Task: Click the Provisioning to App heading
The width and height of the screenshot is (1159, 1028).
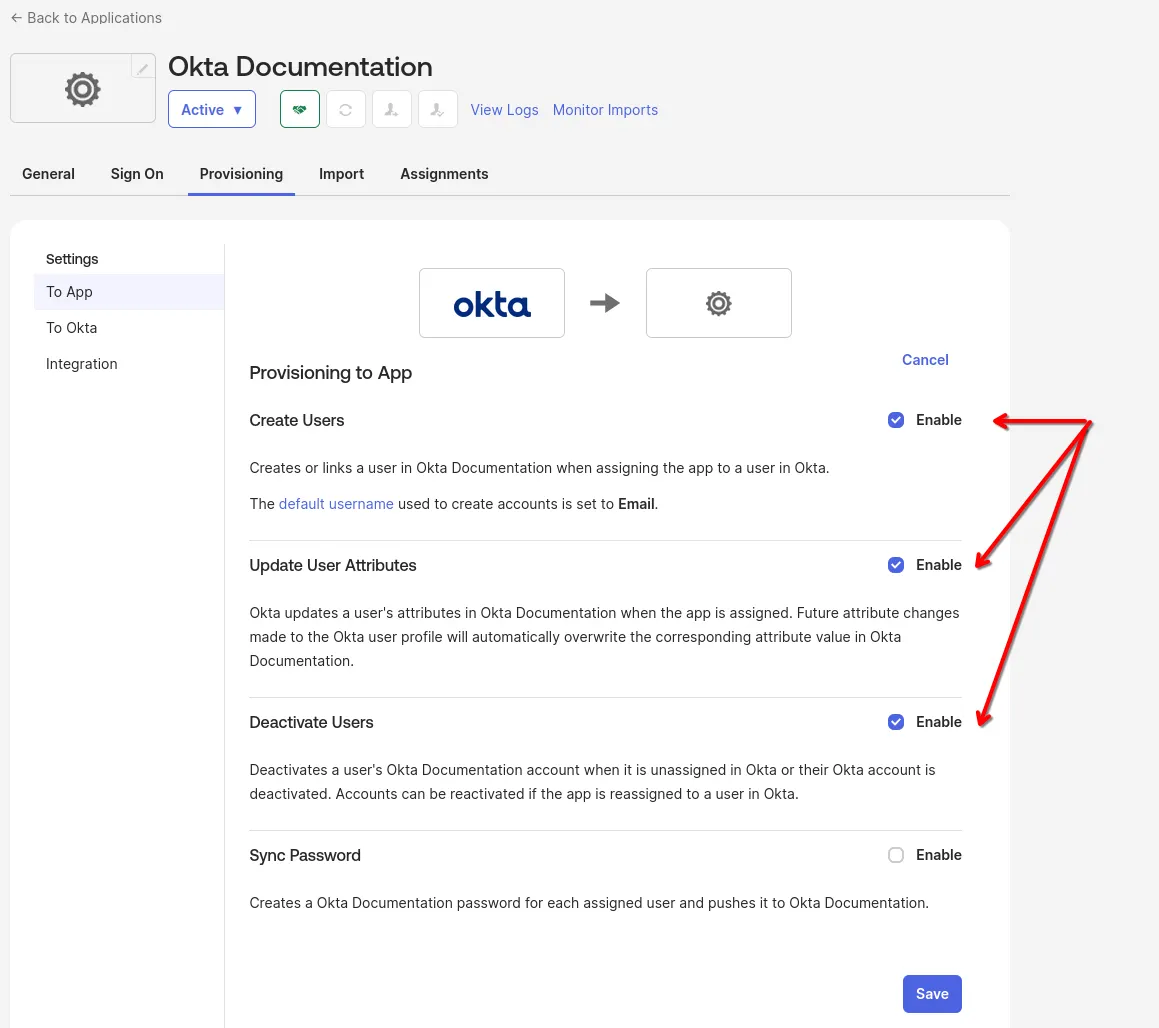Action: point(330,372)
